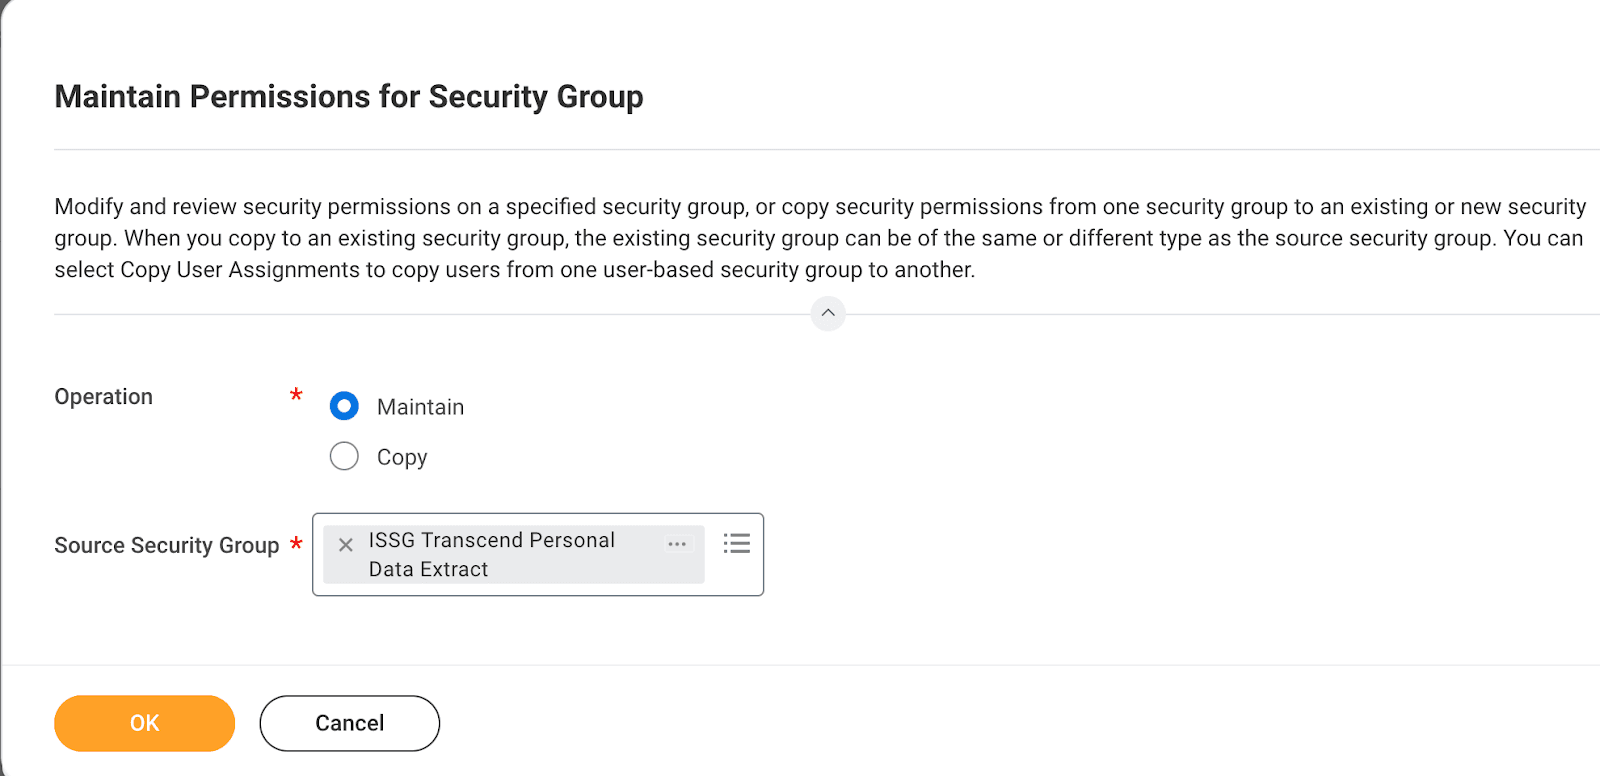
Task: Click the OK button
Action: [144, 723]
